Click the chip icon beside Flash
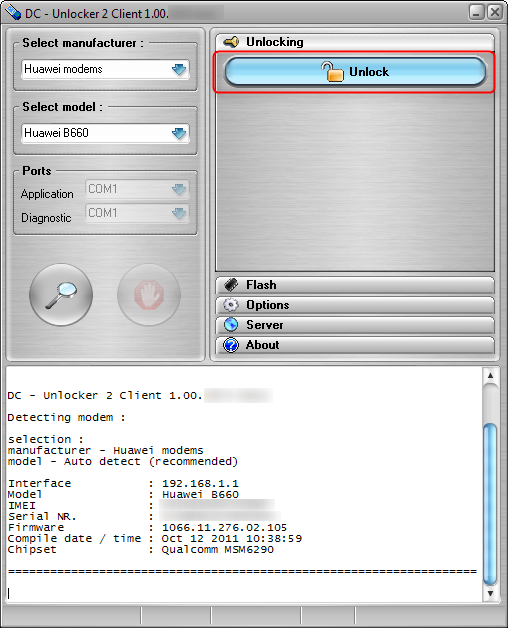This screenshot has height=628, width=508. (231, 285)
